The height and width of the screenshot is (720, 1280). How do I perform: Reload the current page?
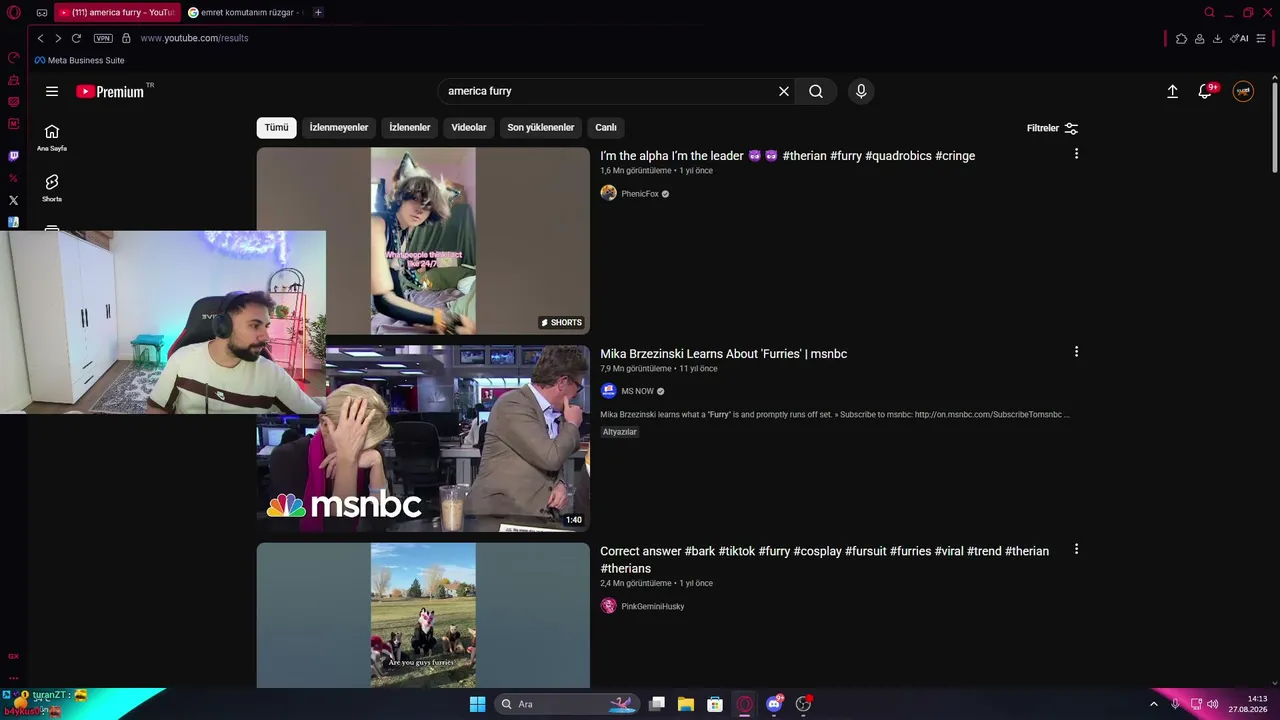[76, 38]
